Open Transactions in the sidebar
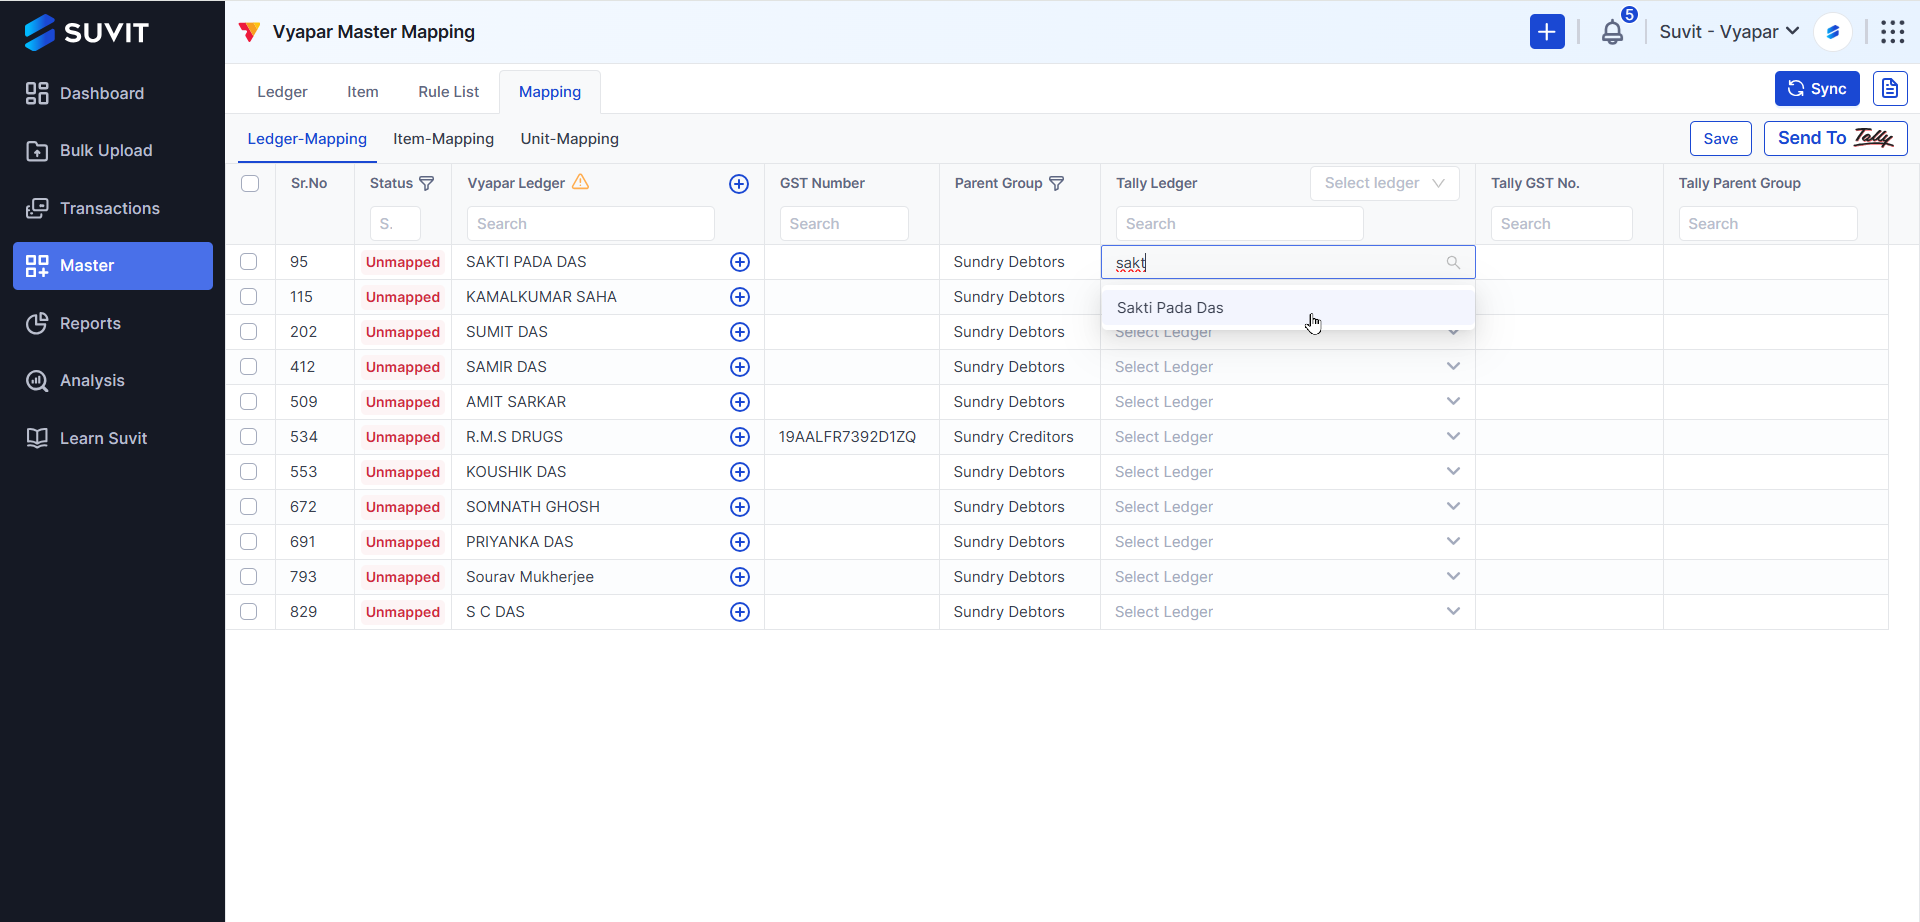The image size is (1920, 922). pyautogui.click(x=113, y=208)
